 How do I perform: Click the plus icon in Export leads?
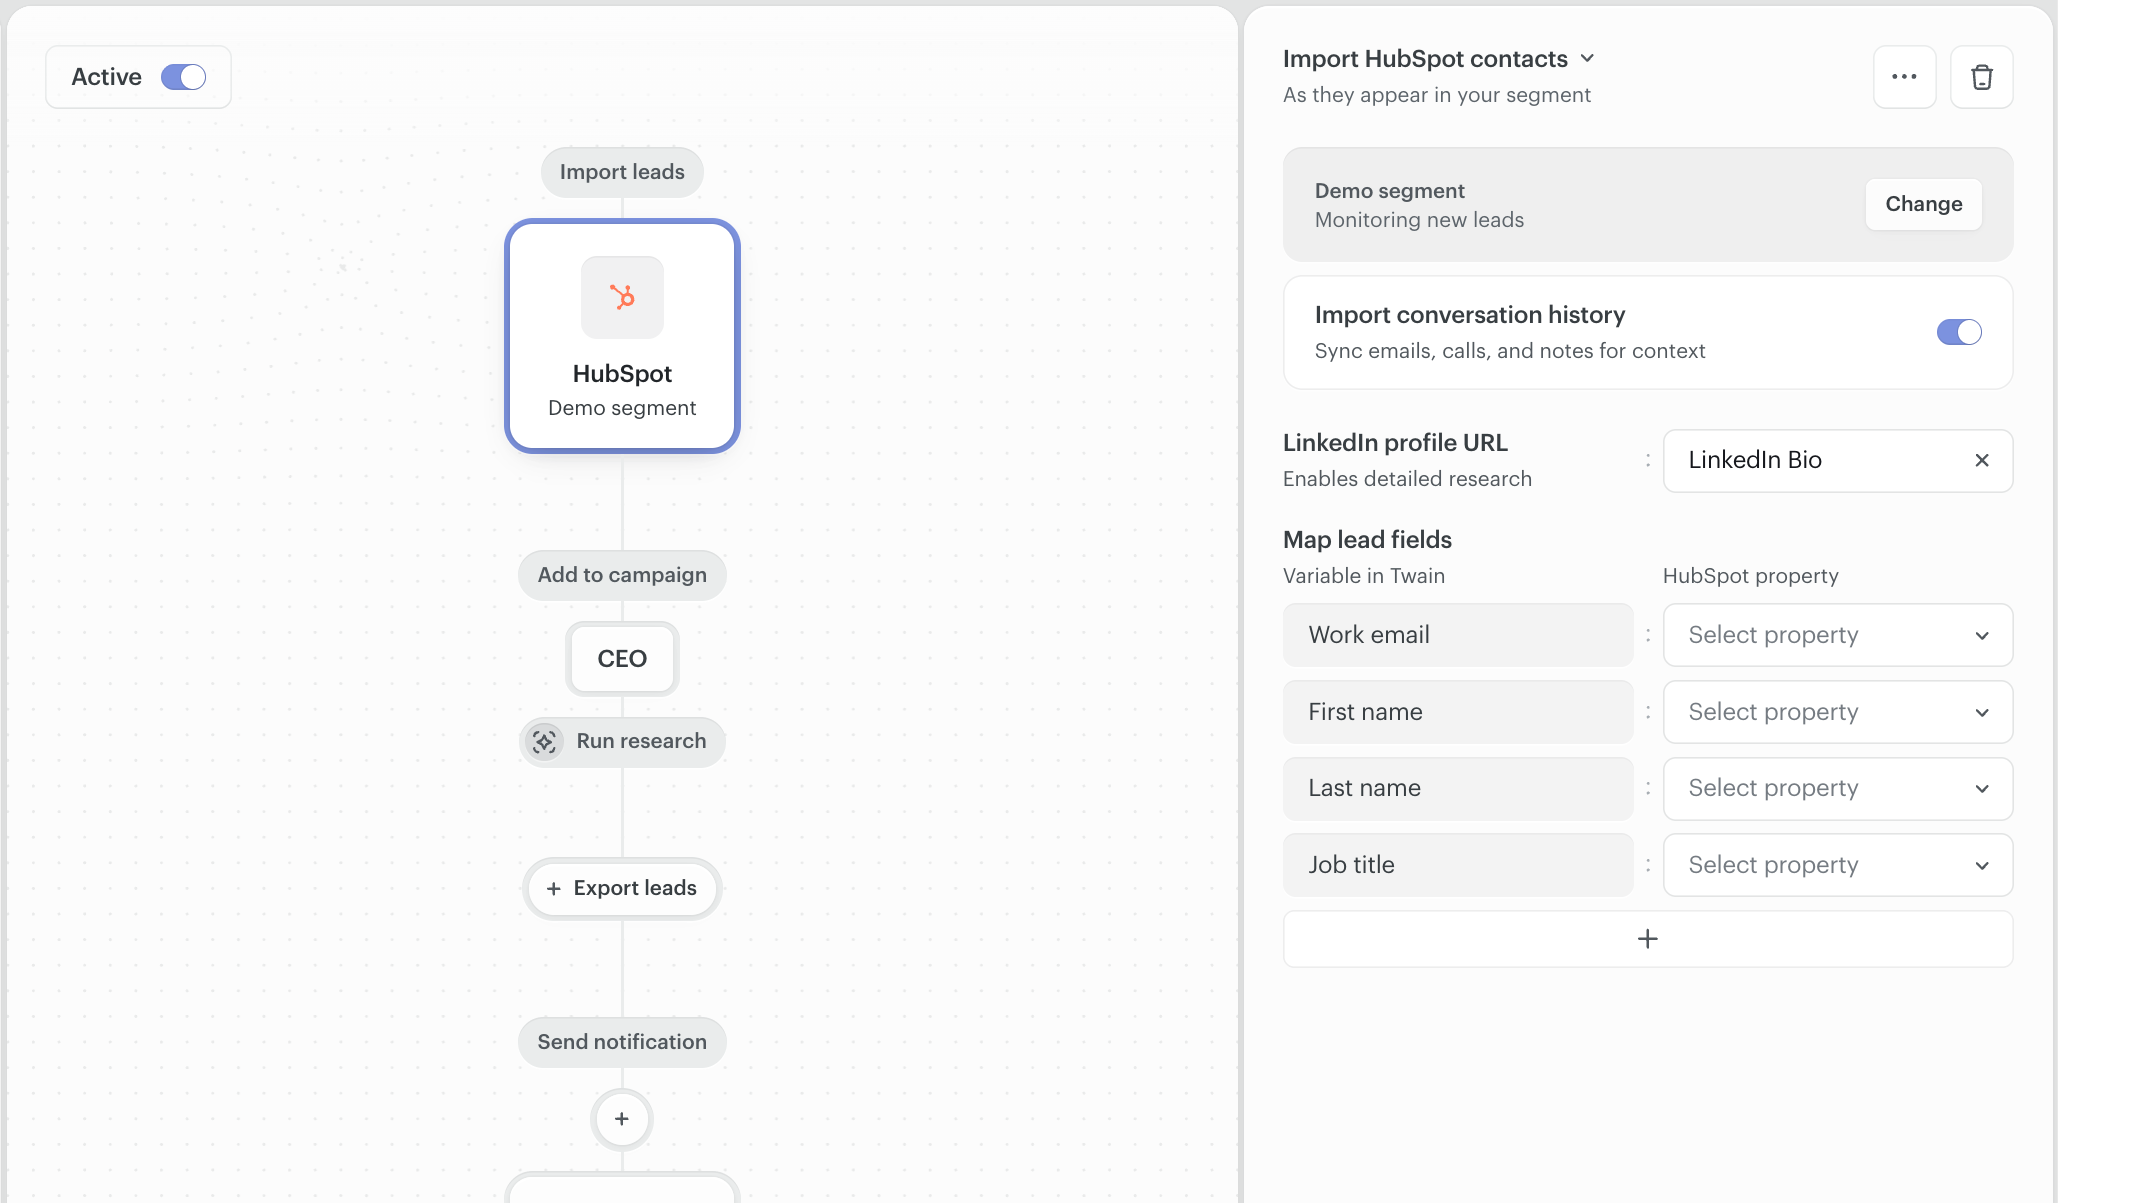coord(553,889)
